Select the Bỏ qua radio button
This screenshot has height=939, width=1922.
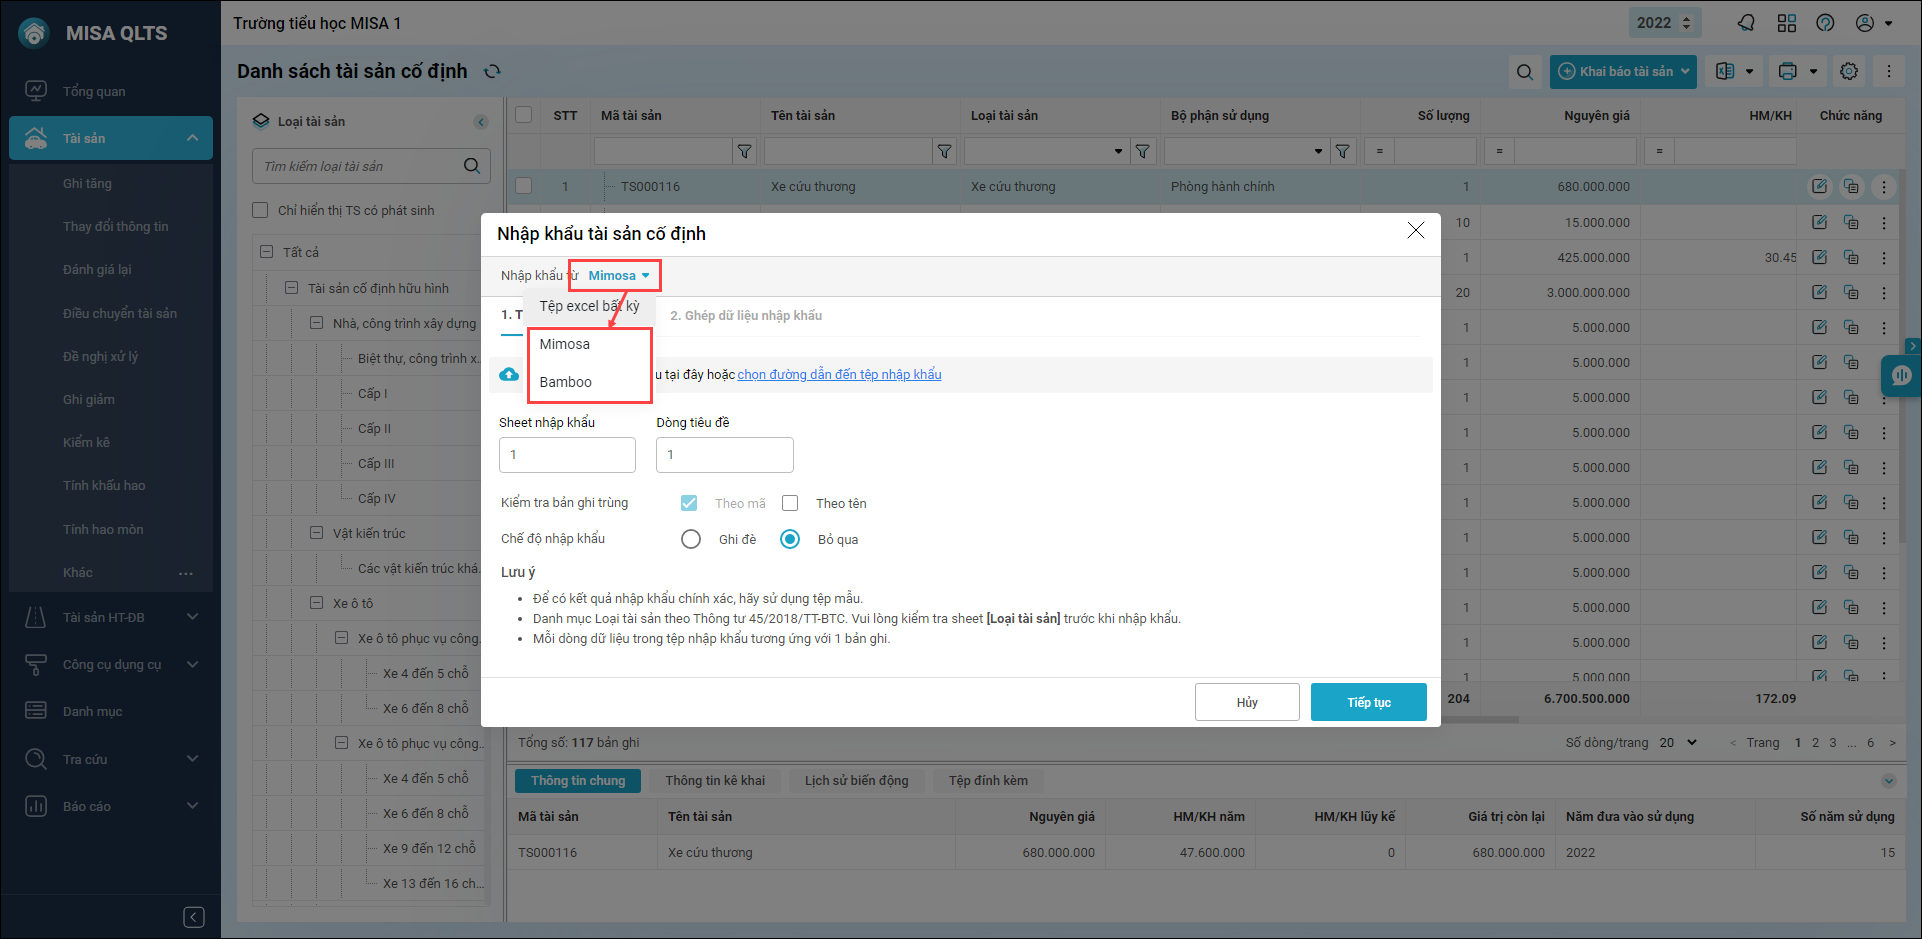[x=790, y=539]
